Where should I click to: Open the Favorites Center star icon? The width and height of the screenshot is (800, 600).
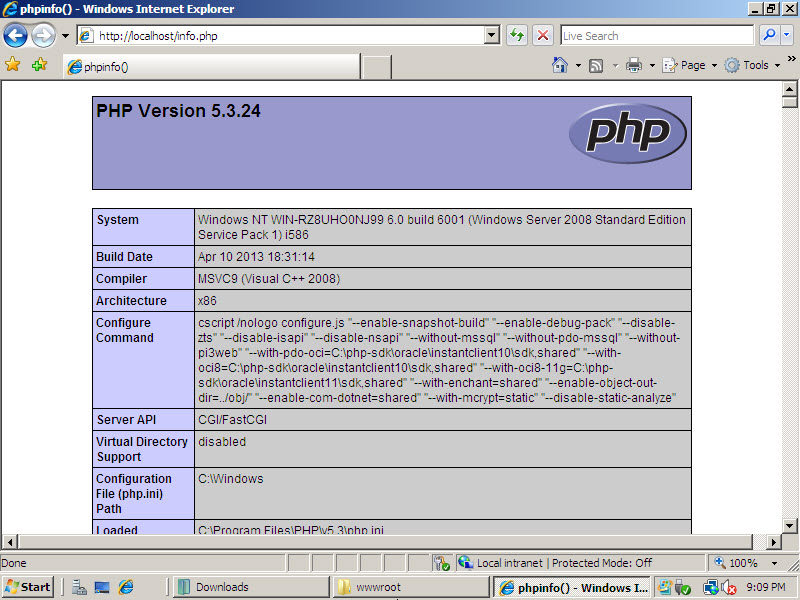13,65
